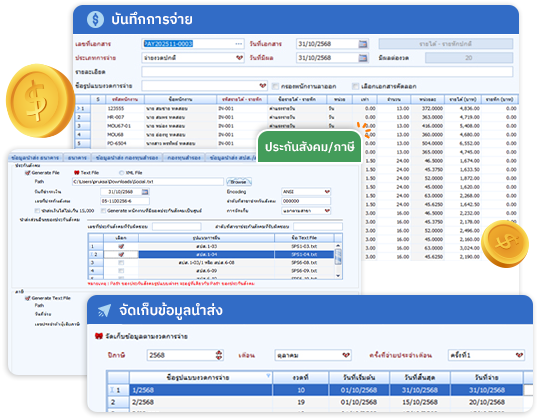The height and width of the screenshot is (420, 539).
Task: Toggle Generate Text File checkbox in tax section
Action: pos(28,298)
